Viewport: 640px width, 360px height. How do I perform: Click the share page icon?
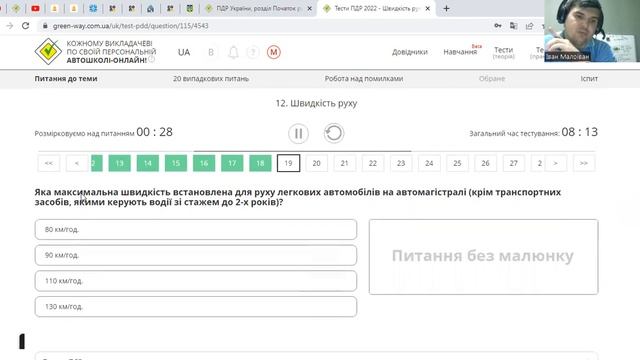click(529, 26)
